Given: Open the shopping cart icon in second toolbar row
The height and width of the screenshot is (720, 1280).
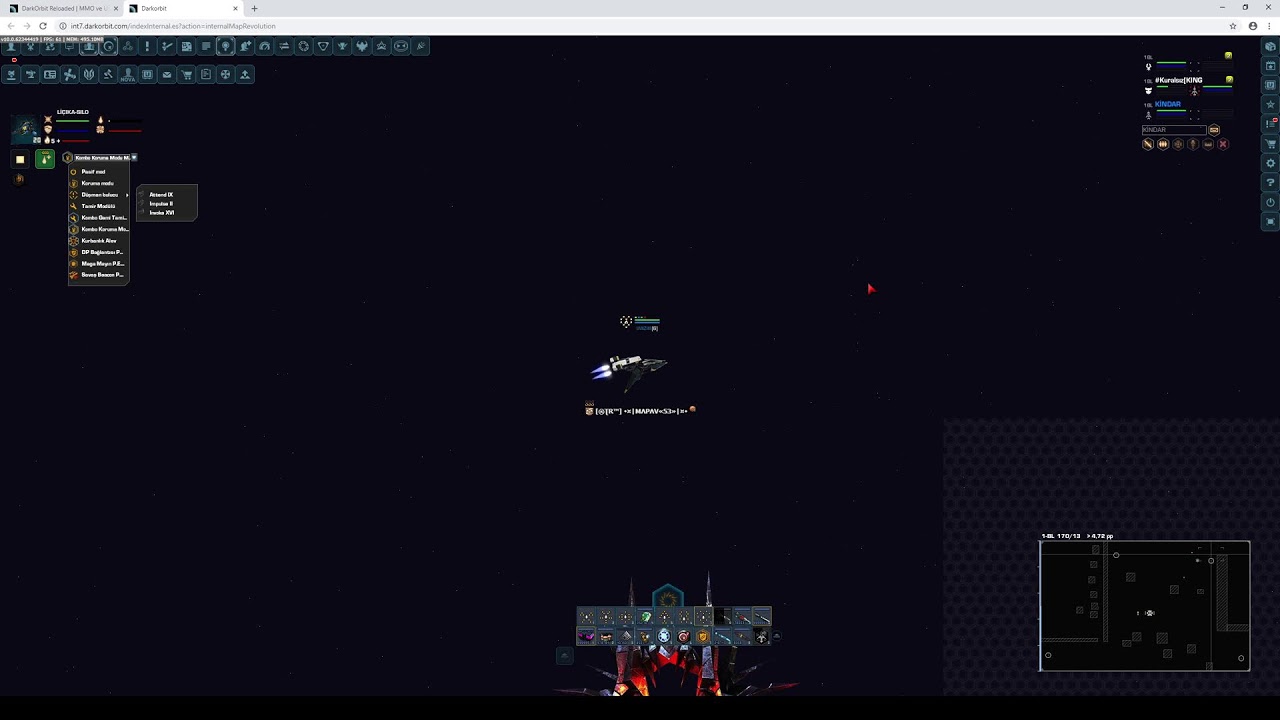Looking at the screenshot, I should (x=186, y=74).
